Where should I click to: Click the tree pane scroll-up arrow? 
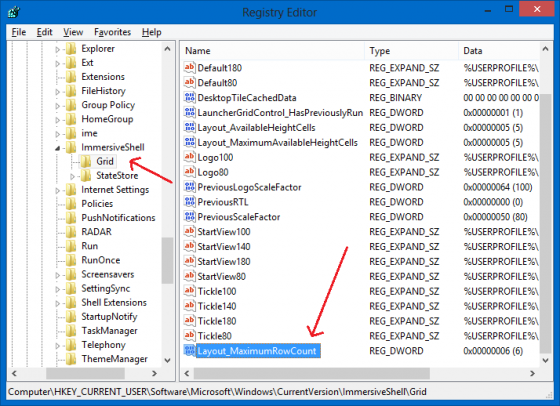coord(167,49)
